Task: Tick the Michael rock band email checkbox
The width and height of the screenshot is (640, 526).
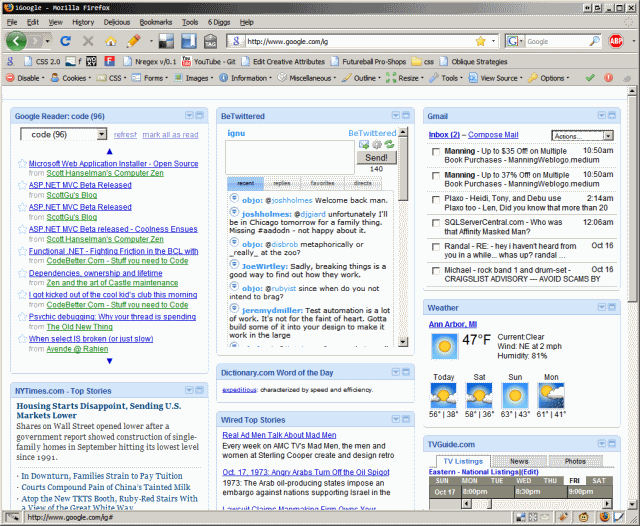Action: click(436, 271)
